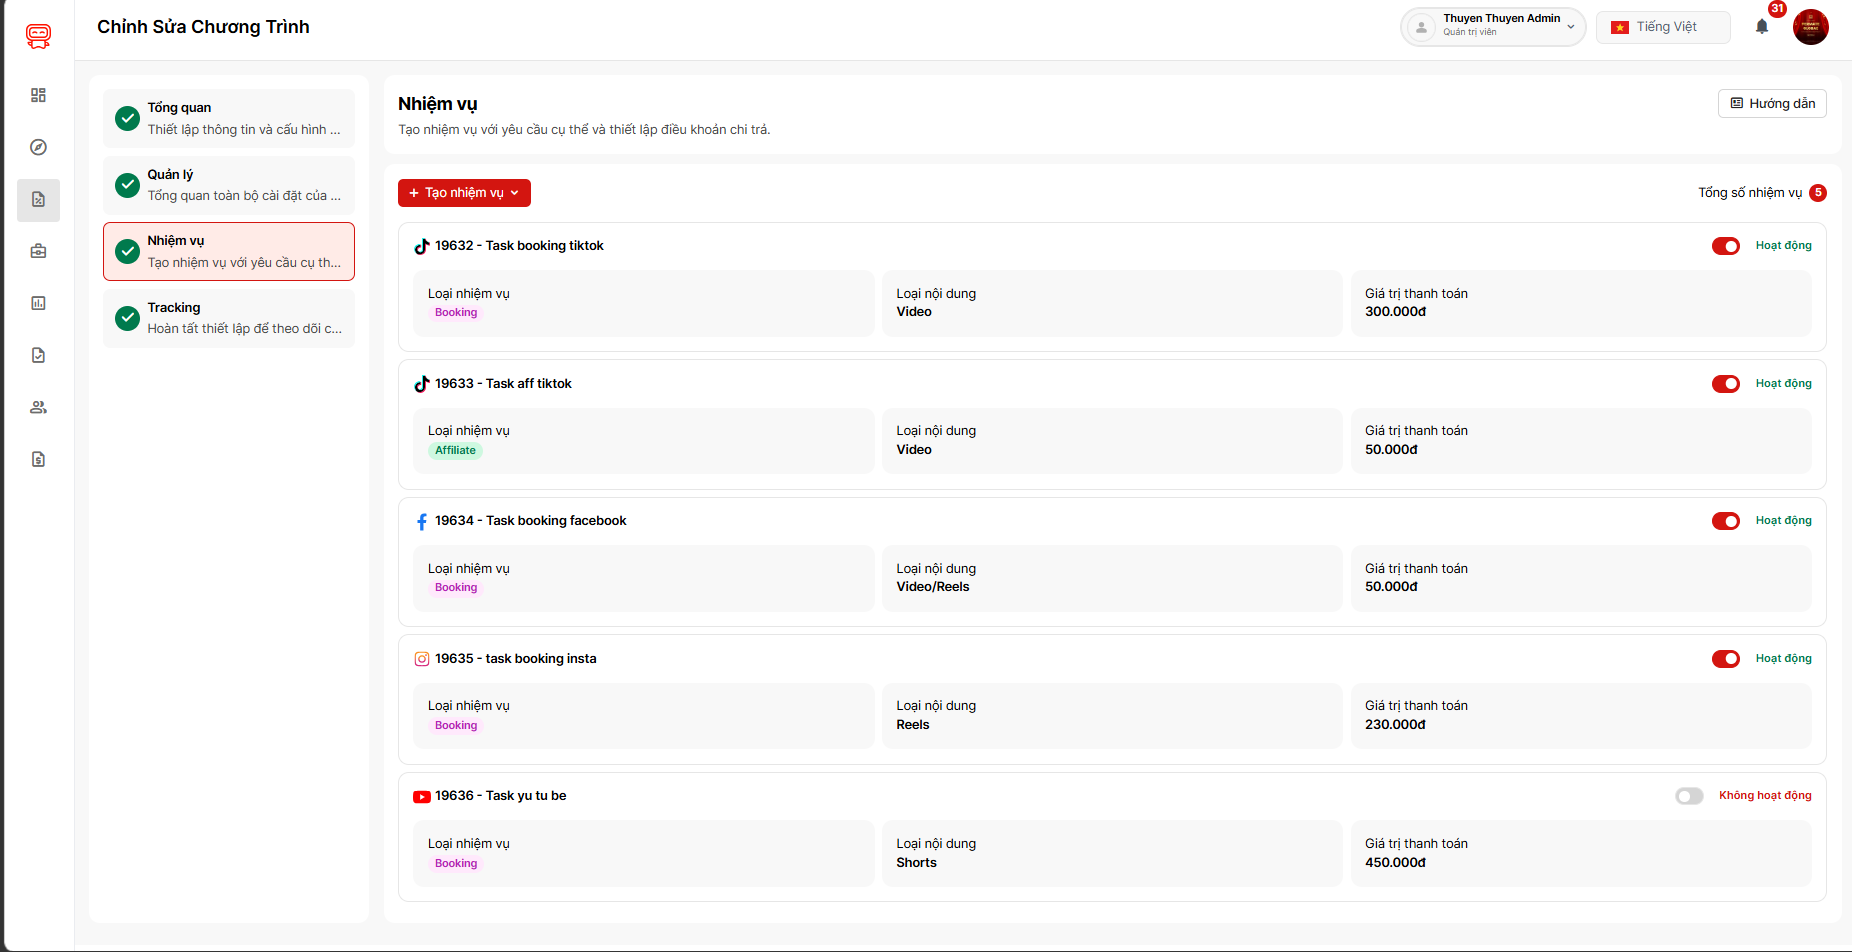Open task 19634 Task booking facebook
The image size is (1852, 952).
530,521
